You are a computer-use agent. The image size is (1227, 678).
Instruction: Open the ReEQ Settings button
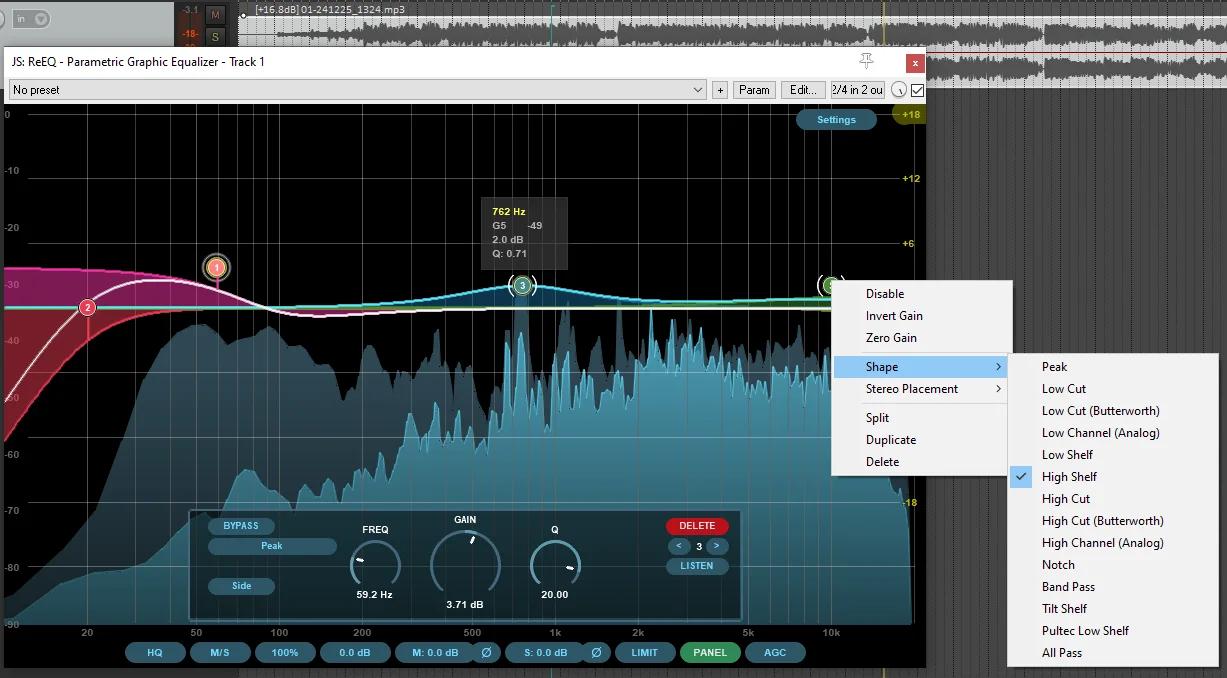pyautogui.click(x=836, y=120)
